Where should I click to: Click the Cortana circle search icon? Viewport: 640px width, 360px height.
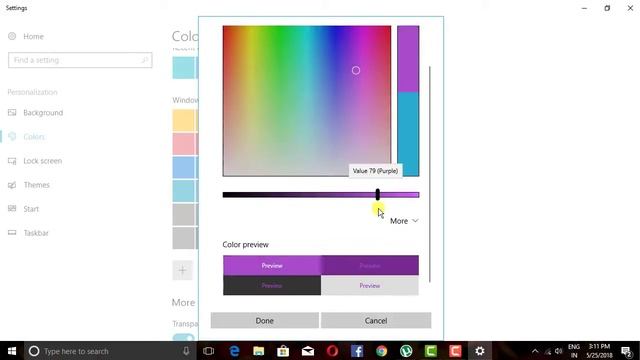coord(34,351)
